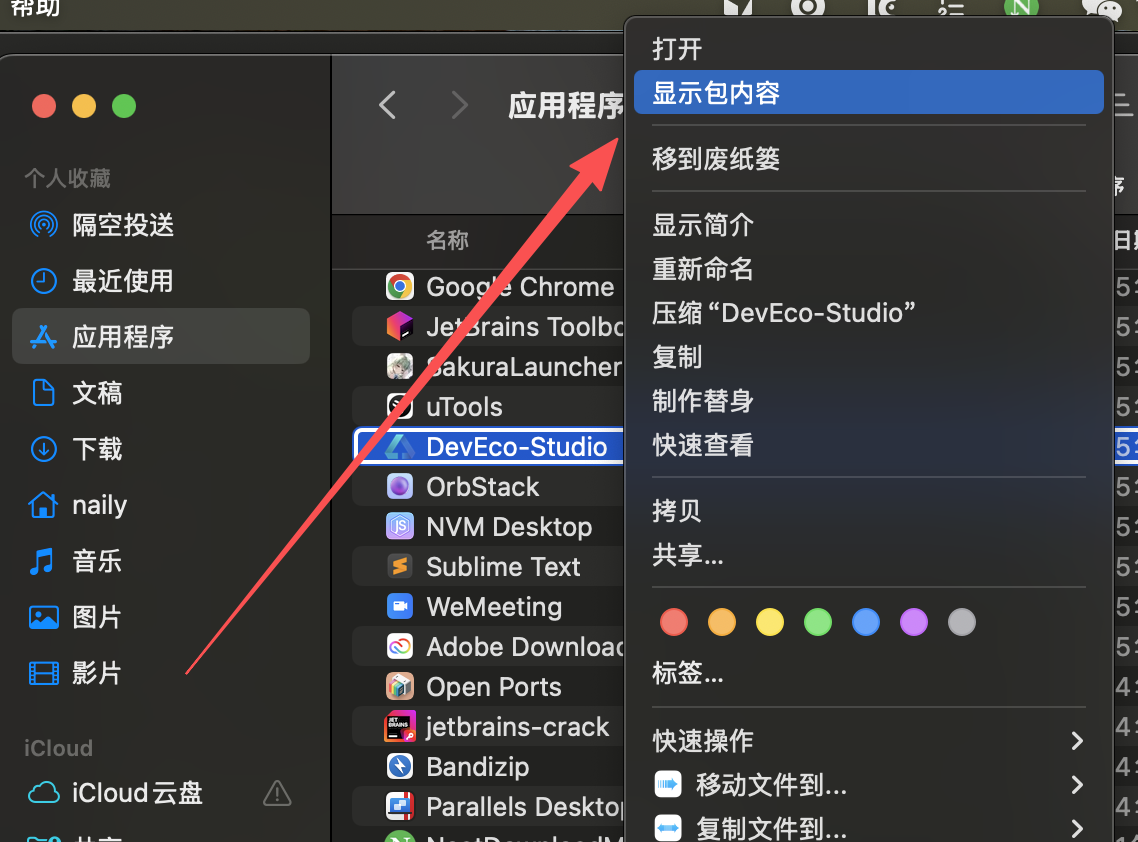Click the OrbStack app icon

(400, 487)
